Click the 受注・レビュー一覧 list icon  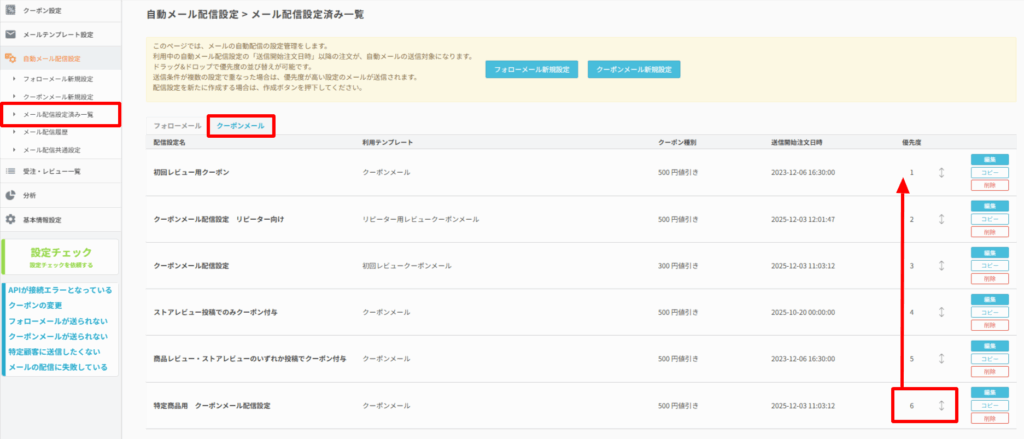click(x=10, y=171)
